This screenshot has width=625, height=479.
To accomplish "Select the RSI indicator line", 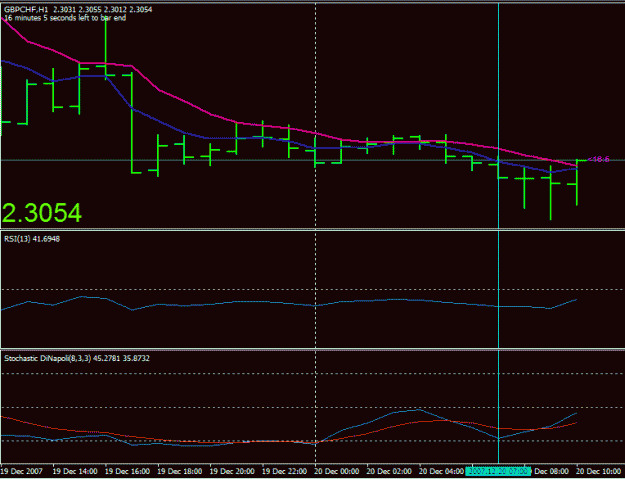I will [289, 303].
